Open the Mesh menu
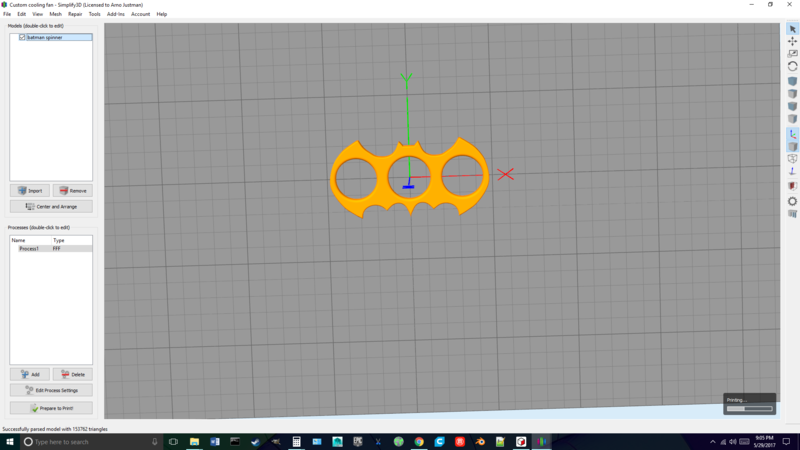 click(55, 14)
